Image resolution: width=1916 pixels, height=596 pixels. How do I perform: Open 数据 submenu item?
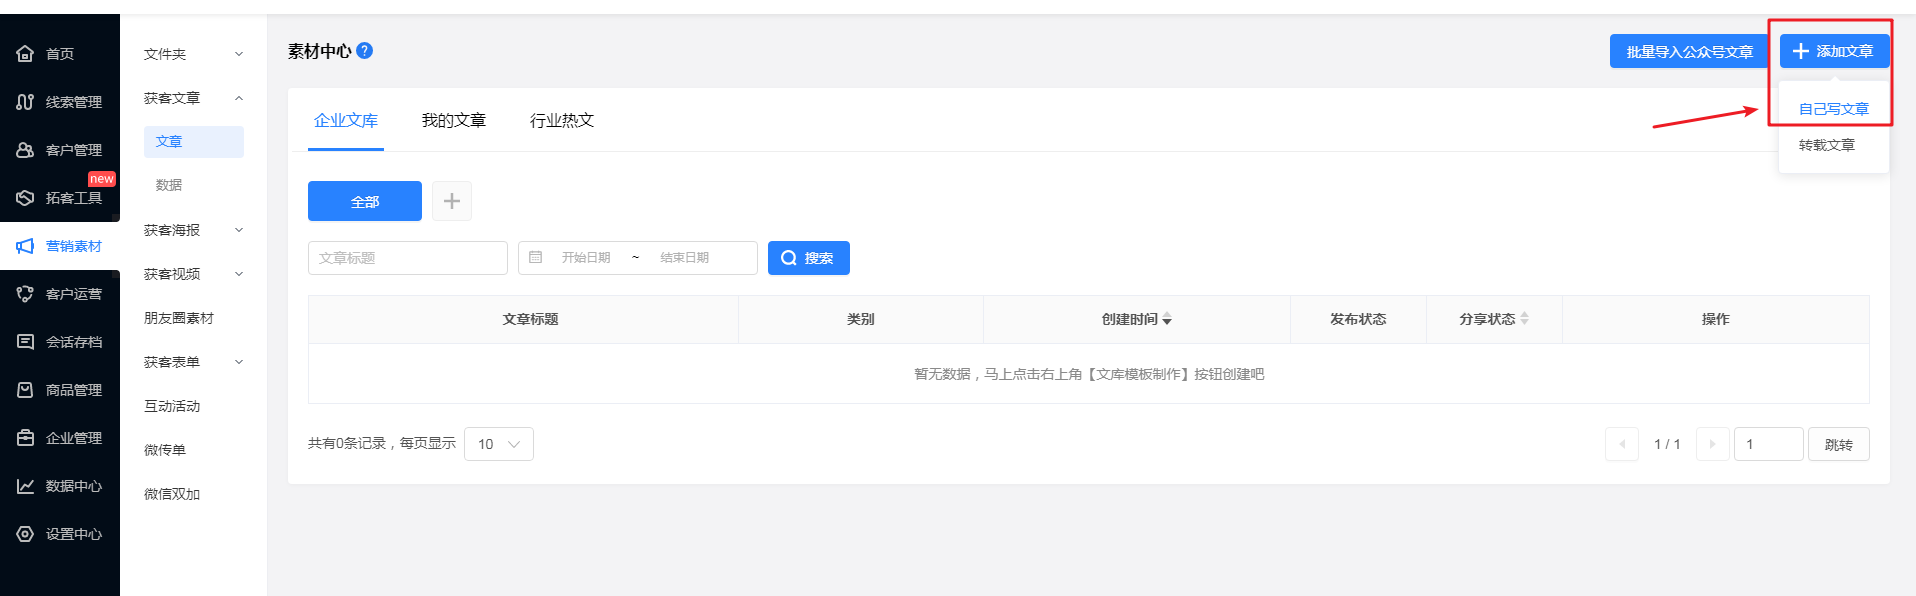coord(169,185)
